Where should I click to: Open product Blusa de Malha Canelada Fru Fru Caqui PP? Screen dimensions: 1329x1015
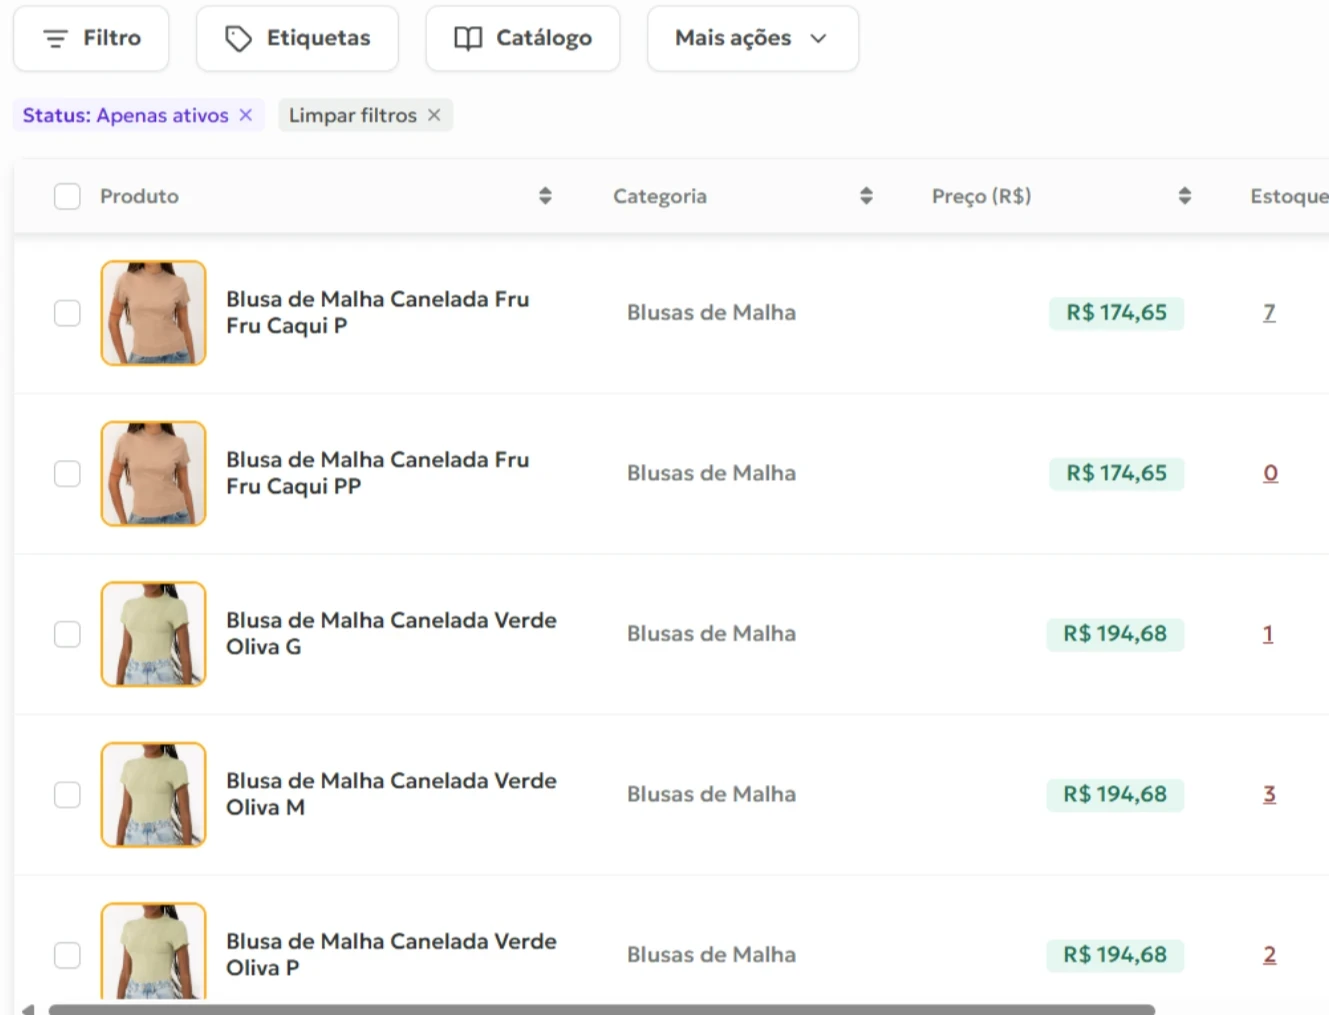point(377,473)
